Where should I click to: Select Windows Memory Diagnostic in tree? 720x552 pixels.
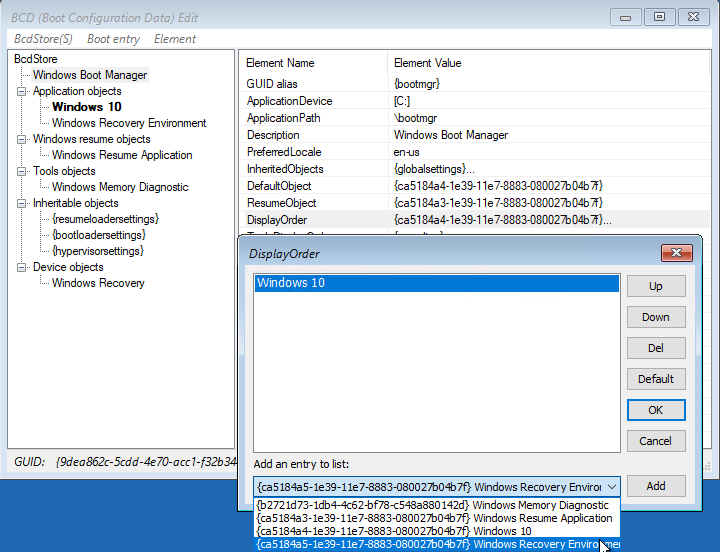tap(120, 187)
